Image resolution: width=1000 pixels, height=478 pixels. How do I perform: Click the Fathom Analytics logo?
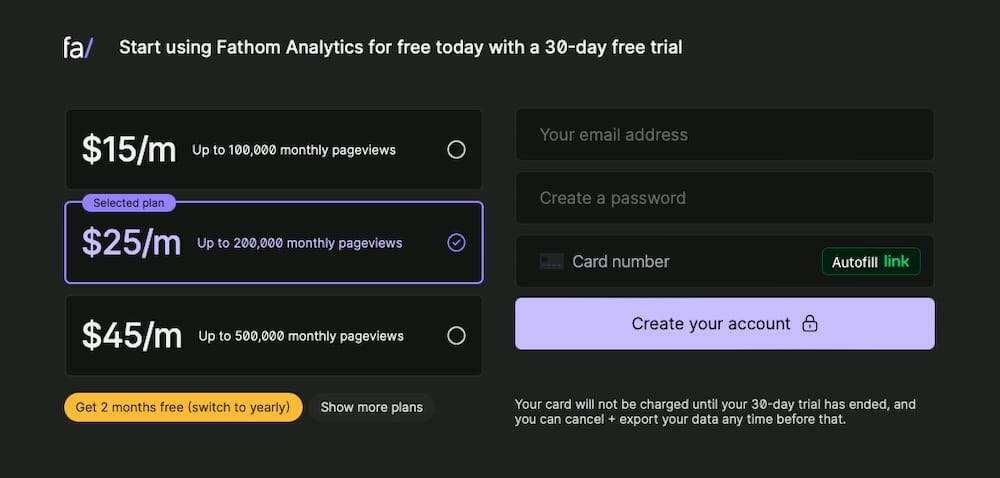(78, 47)
